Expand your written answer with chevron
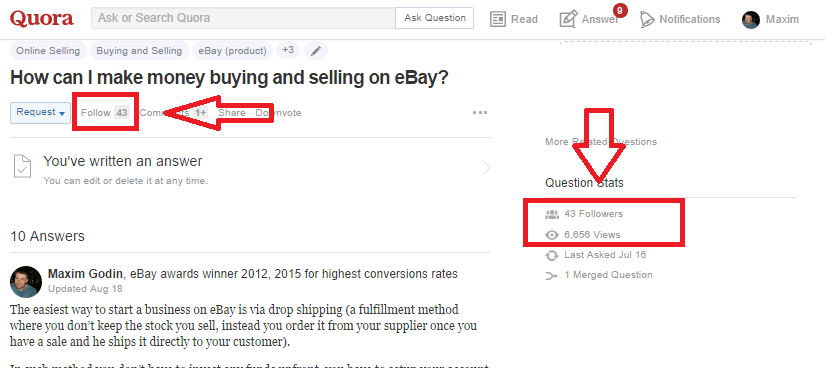Viewport: 825px width, 368px height. pos(486,168)
